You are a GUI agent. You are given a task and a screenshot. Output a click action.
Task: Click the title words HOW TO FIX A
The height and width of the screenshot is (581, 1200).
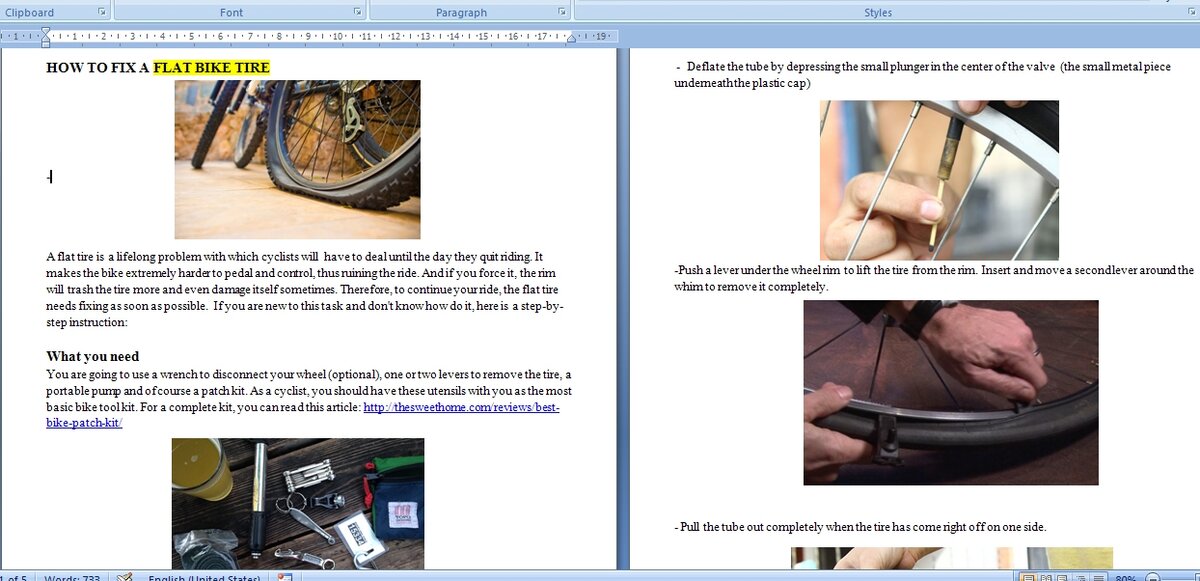tap(98, 68)
